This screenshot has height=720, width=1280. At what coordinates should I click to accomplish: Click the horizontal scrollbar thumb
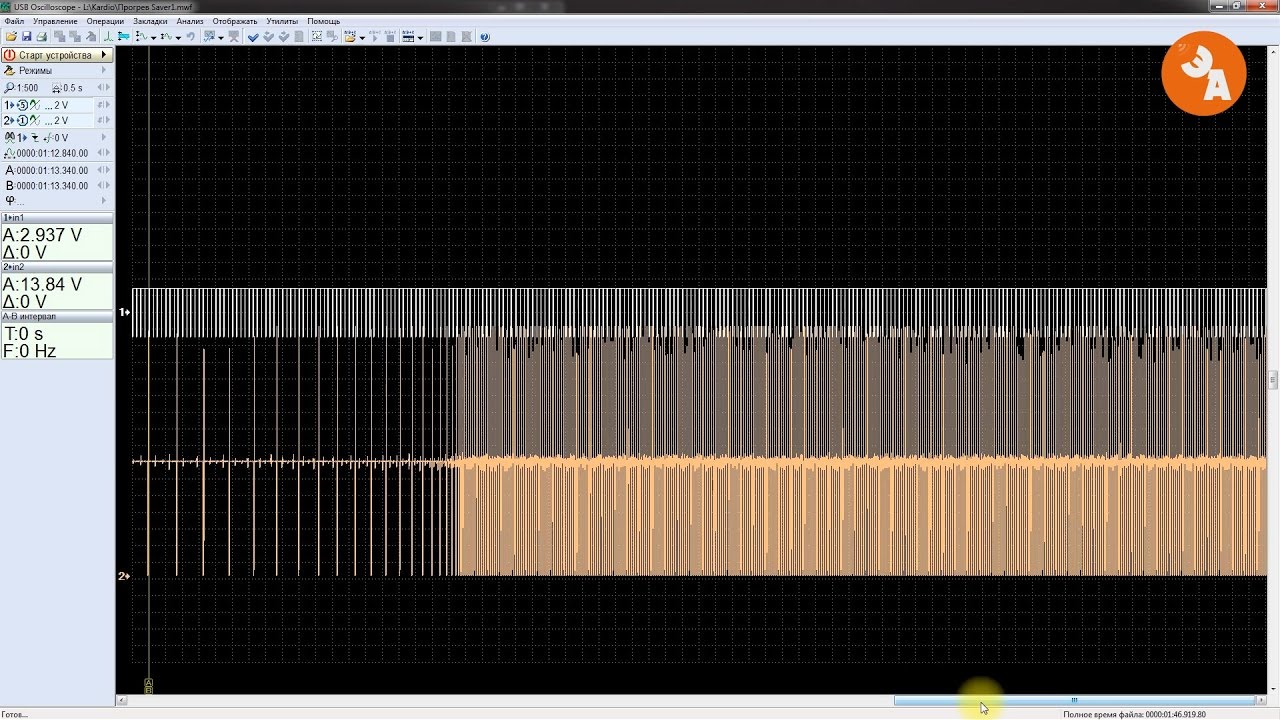1074,700
